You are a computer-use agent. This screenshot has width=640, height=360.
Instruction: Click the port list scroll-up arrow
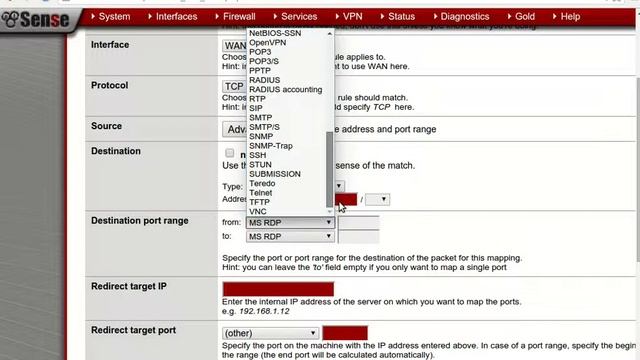tap(329, 33)
